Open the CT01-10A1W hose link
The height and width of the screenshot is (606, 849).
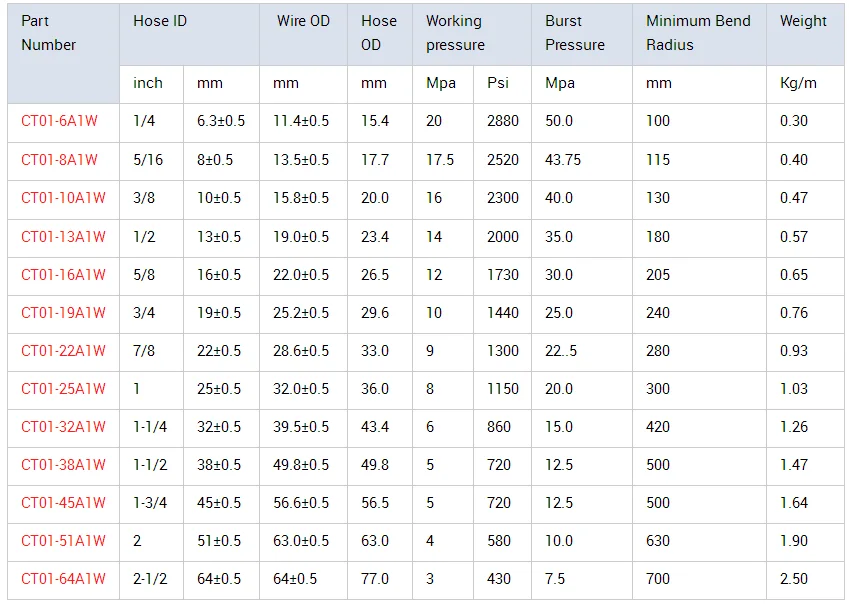(63, 198)
